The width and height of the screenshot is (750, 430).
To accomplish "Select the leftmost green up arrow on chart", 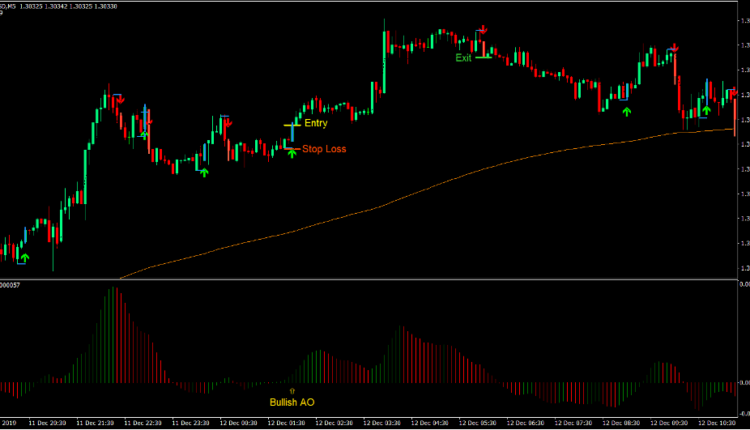I will (x=25, y=259).
